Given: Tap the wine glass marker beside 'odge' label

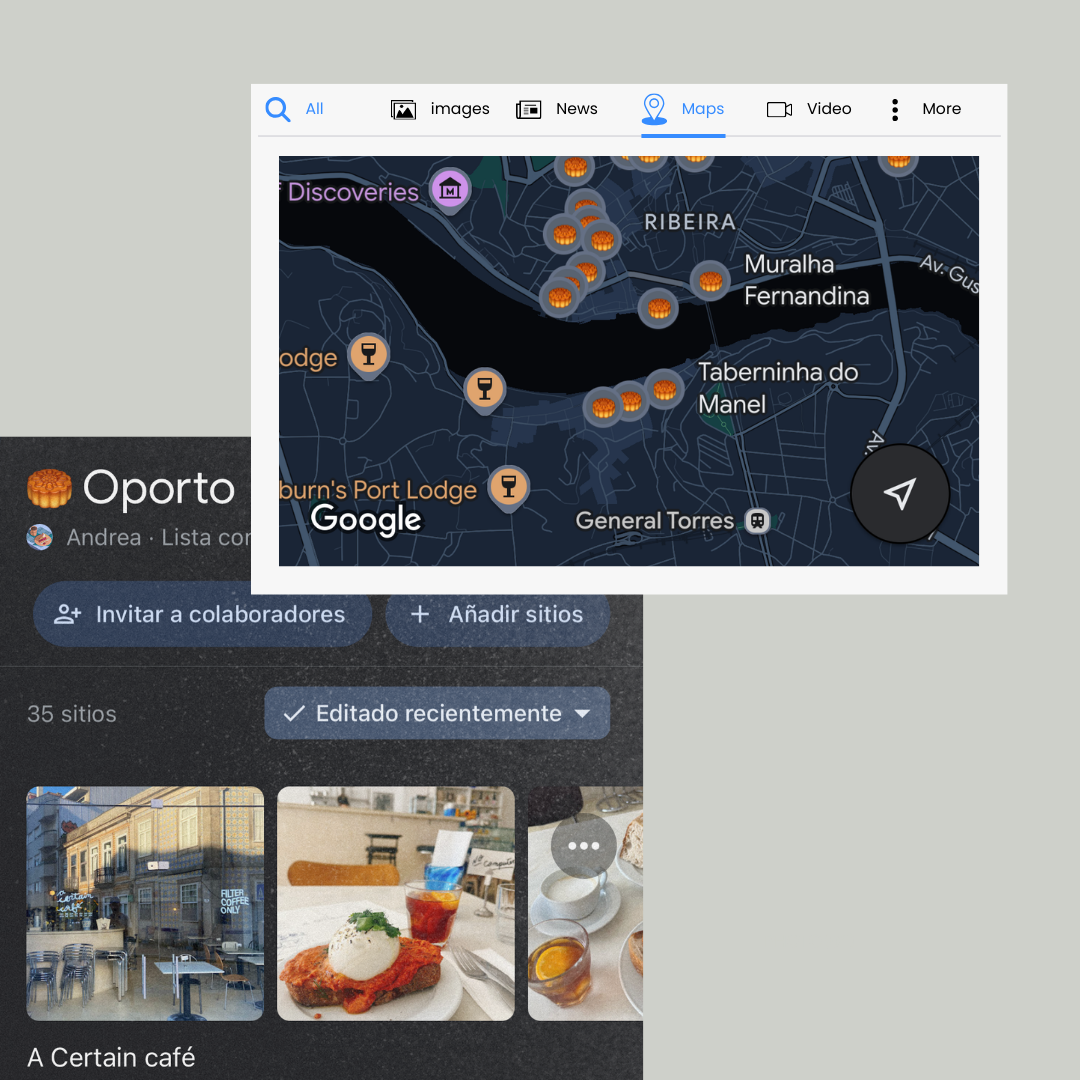Looking at the screenshot, I should pos(368,355).
